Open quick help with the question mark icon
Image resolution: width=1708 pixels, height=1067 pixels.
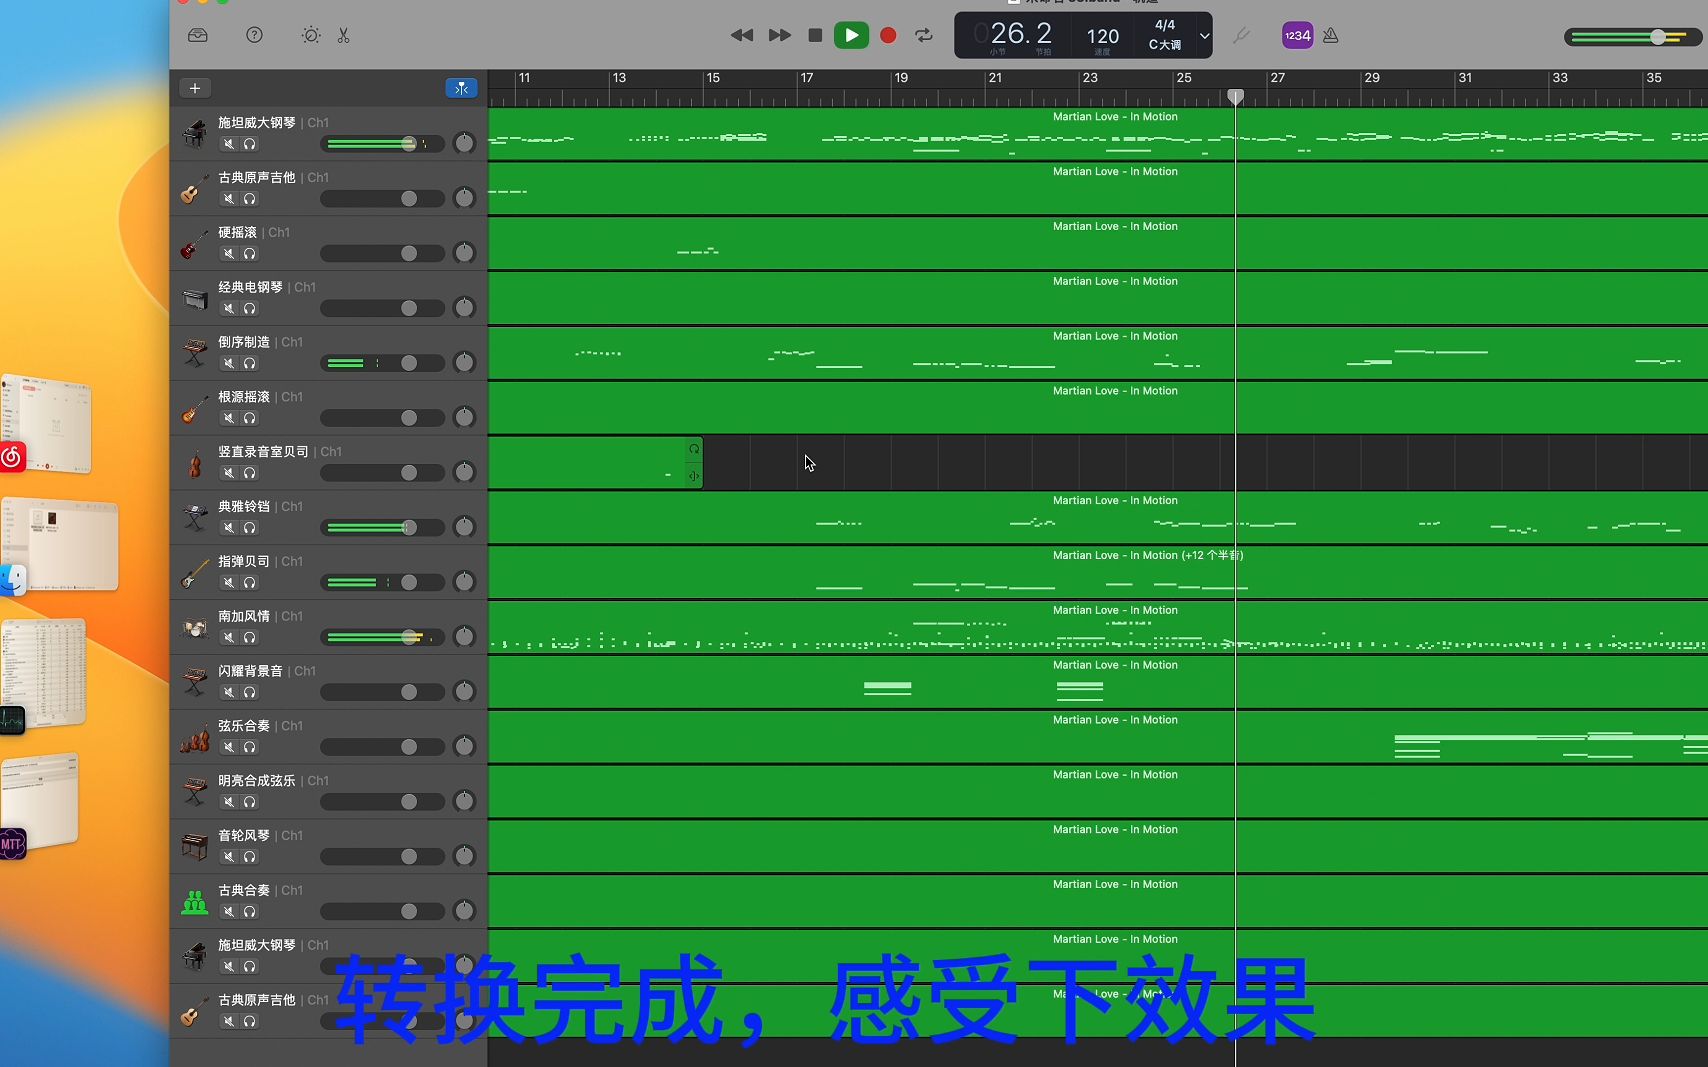(x=254, y=35)
